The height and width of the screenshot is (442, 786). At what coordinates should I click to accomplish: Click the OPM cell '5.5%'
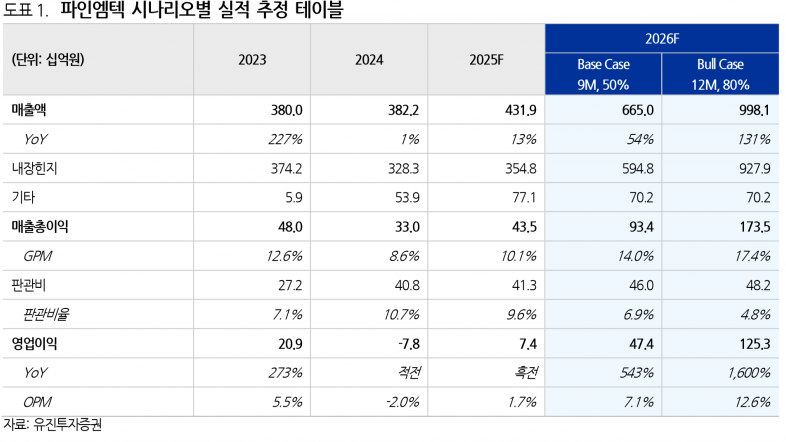[x=287, y=402]
